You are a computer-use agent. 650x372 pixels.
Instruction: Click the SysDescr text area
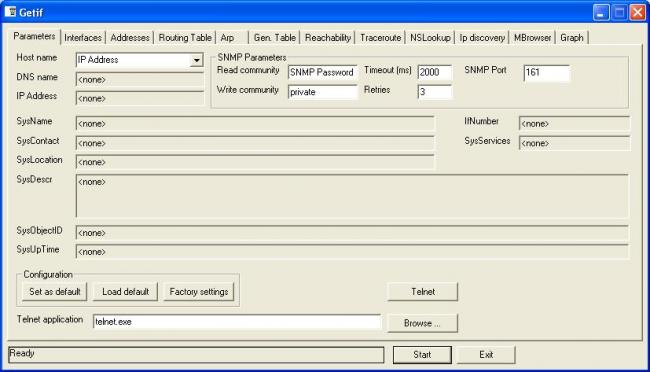tap(352, 196)
